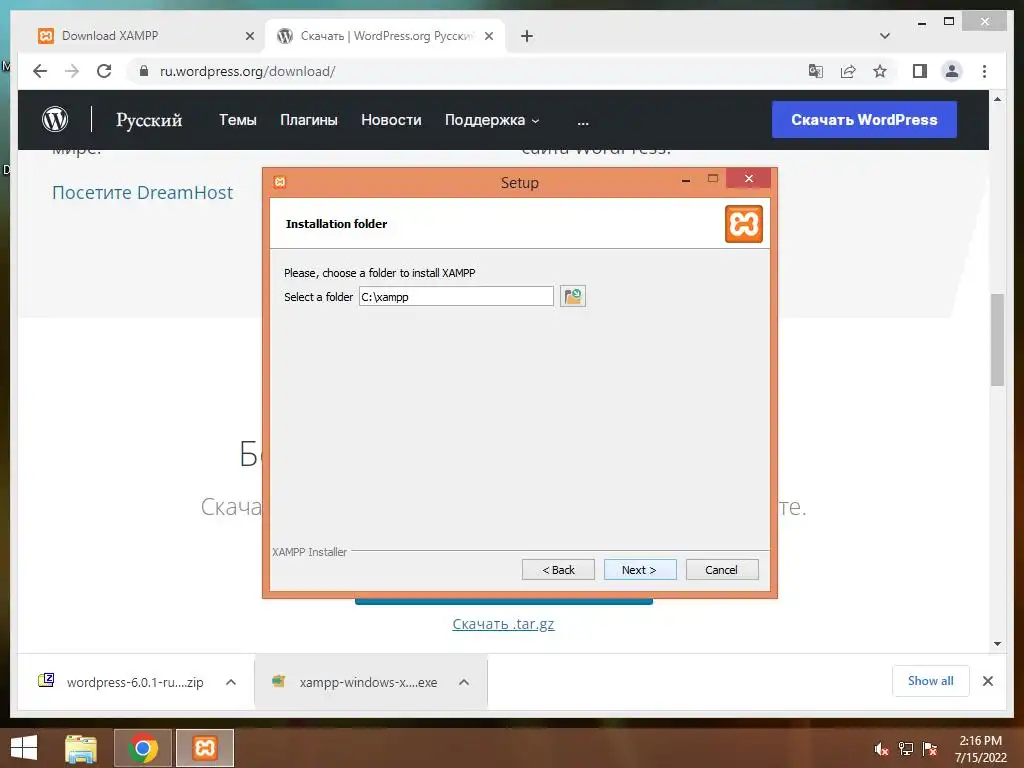This screenshot has width=1024, height=768.
Task: Switch to Chrome in taskbar
Action: click(x=143, y=748)
